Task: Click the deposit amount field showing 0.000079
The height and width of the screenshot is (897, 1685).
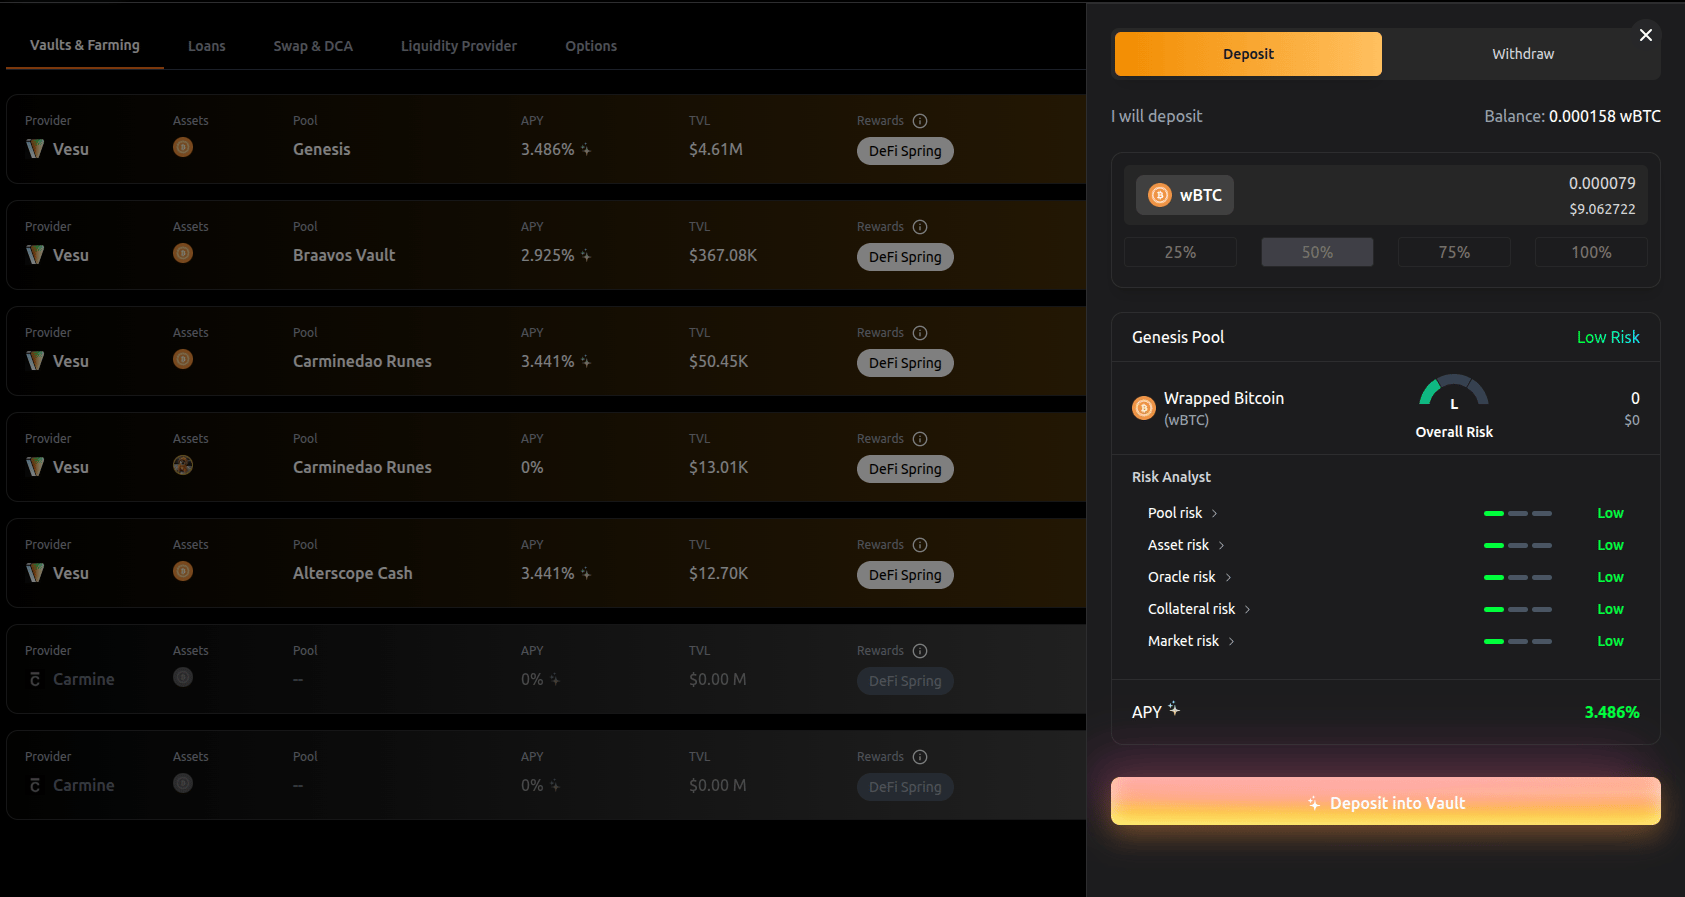Action: [x=1602, y=183]
